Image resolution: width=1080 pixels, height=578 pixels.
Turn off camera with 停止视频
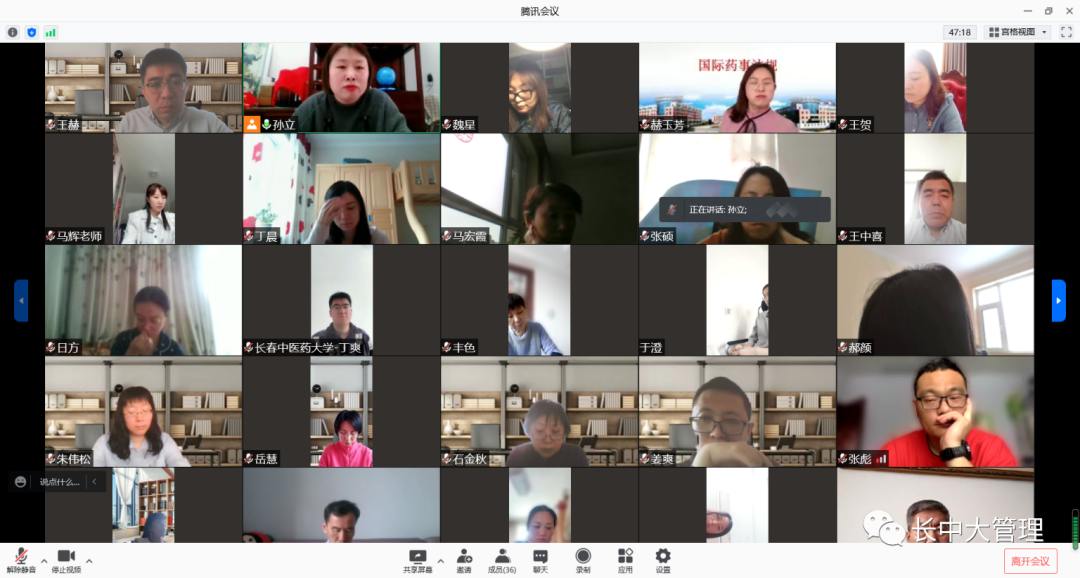pyautogui.click(x=66, y=560)
